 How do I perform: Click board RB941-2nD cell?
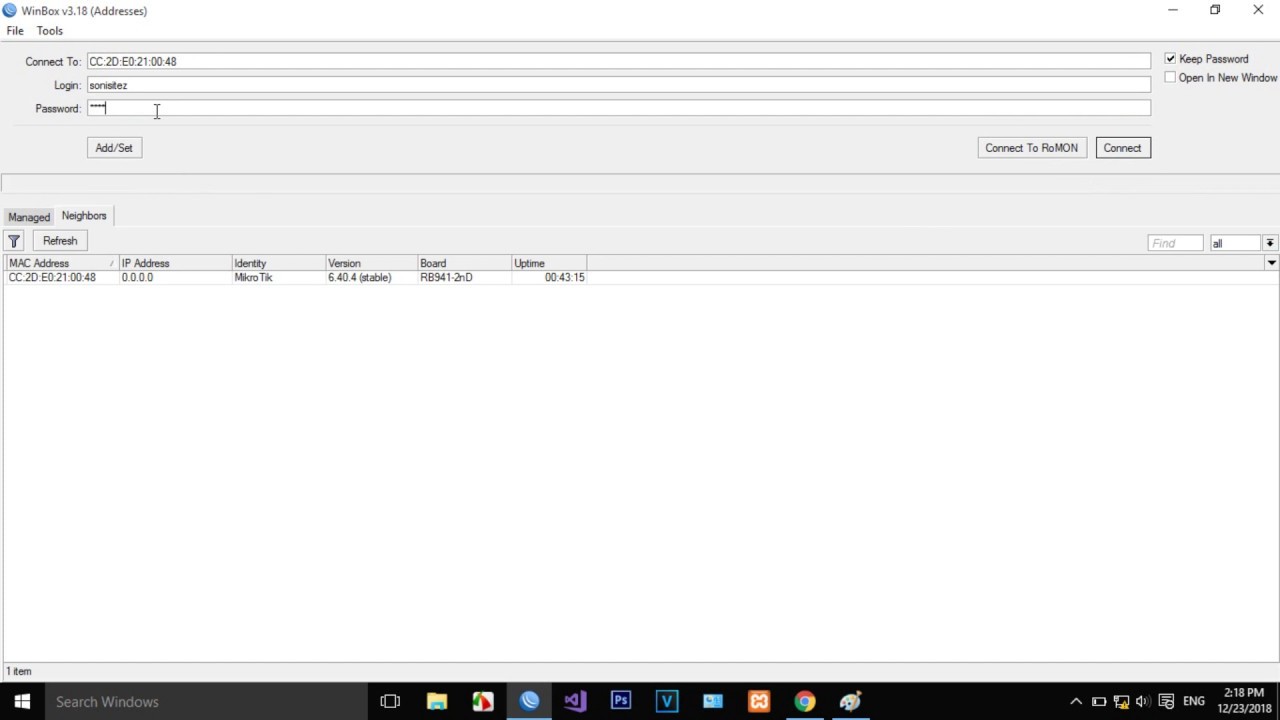point(446,278)
